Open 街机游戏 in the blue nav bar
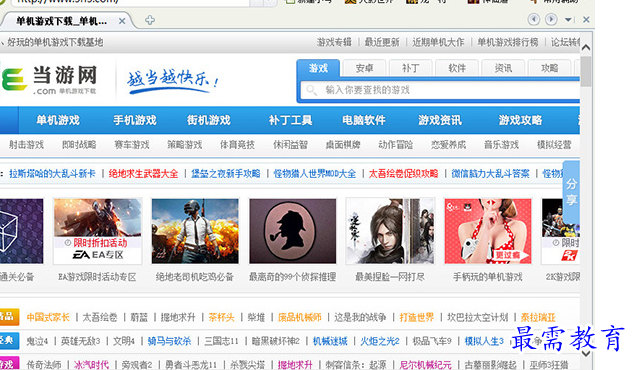Viewport: 633px width, 370px height. click(x=209, y=120)
